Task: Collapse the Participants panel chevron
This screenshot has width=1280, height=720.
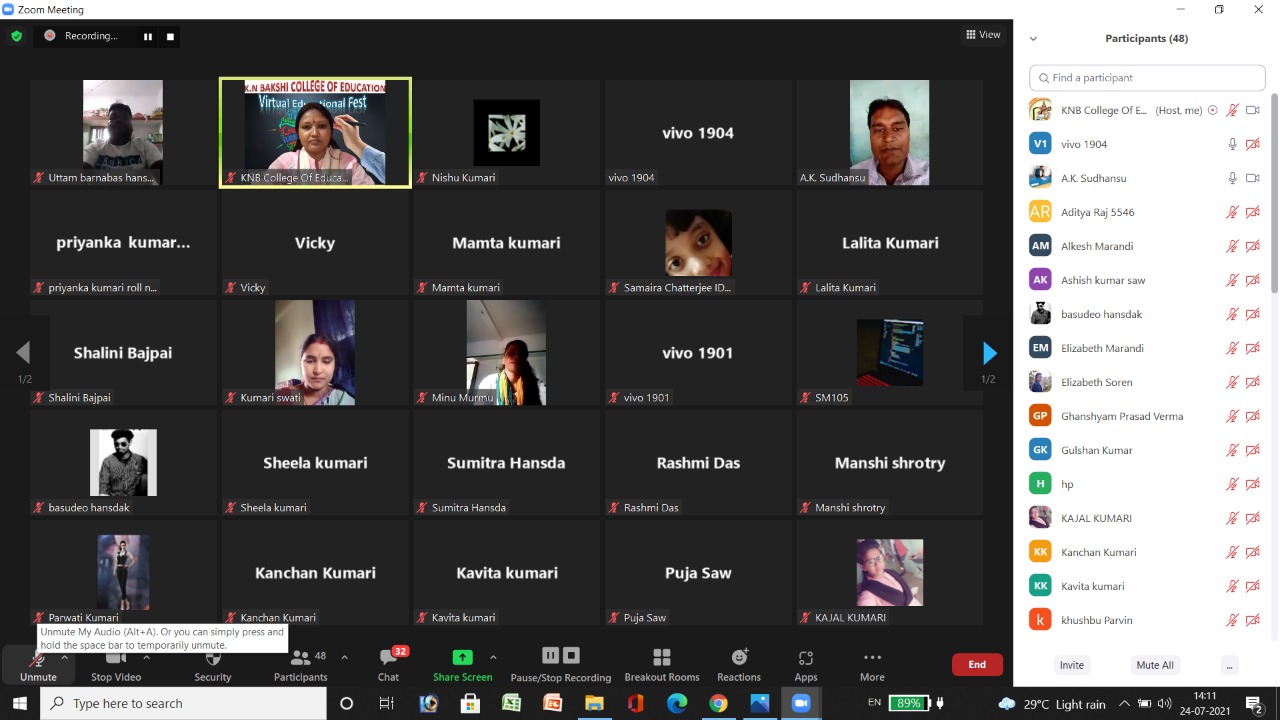Action: [1033, 39]
